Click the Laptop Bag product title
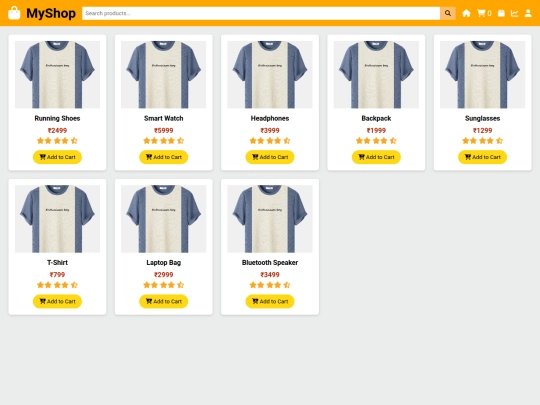The width and height of the screenshot is (540, 405). (x=164, y=263)
